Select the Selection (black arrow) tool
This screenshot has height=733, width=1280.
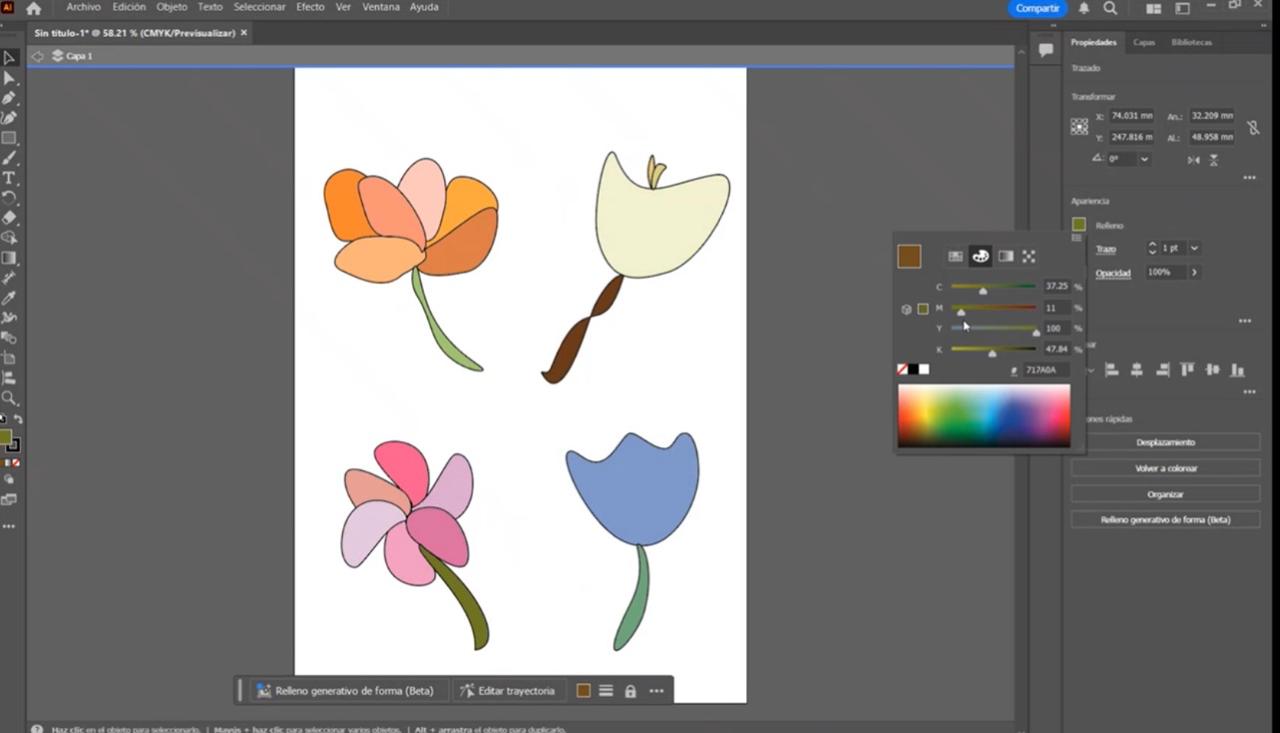[9, 58]
